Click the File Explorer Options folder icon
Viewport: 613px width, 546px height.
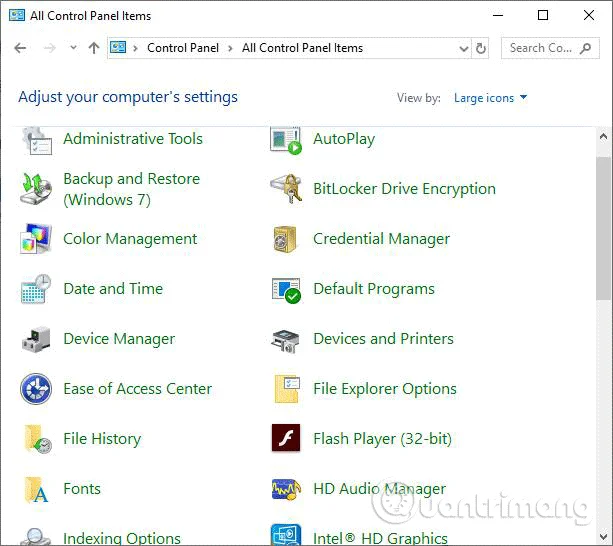tap(287, 389)
